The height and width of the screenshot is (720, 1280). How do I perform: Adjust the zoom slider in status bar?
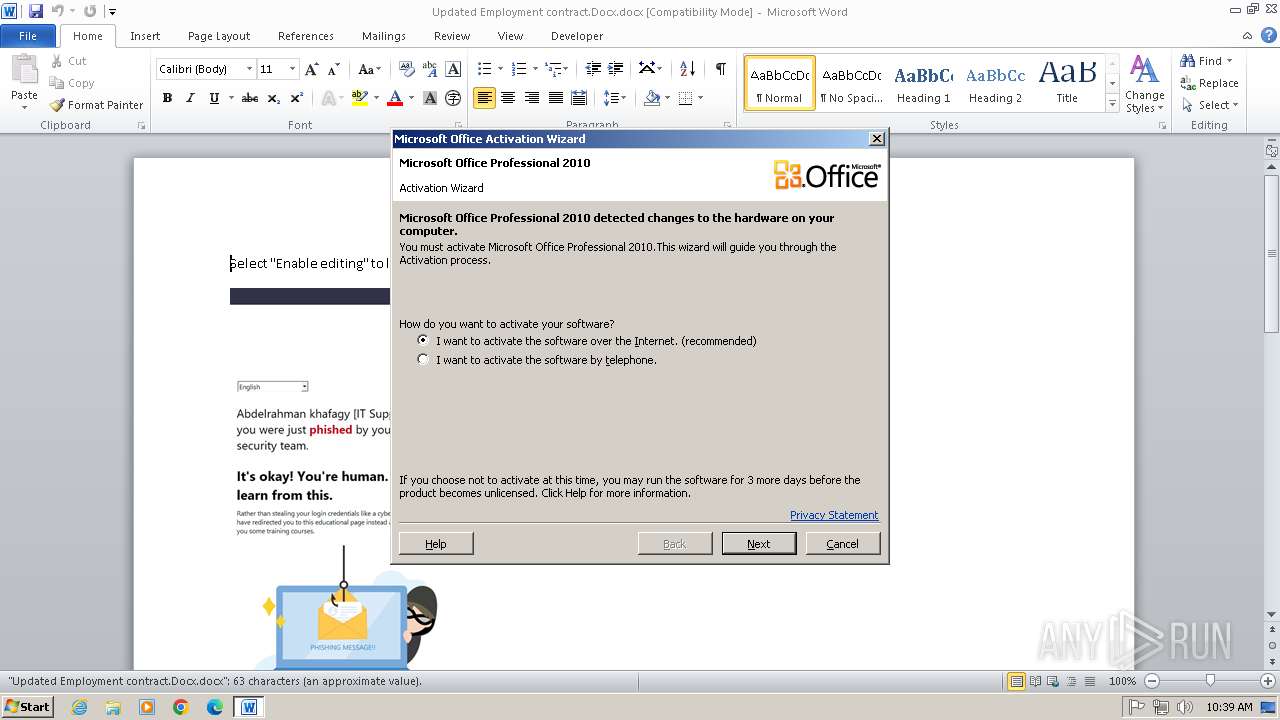pos(1209,681)
